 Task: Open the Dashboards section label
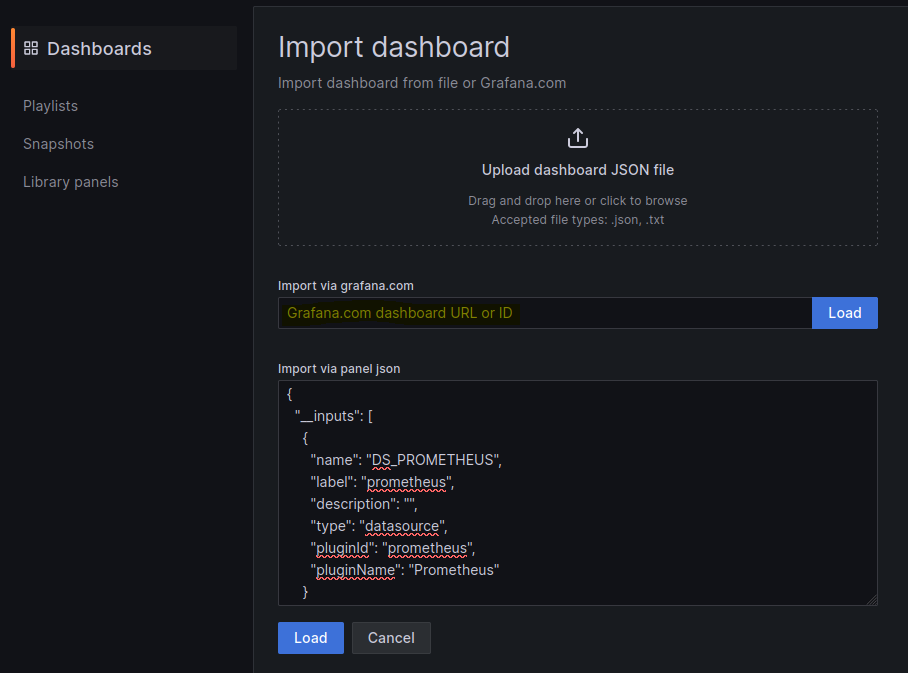99,48
